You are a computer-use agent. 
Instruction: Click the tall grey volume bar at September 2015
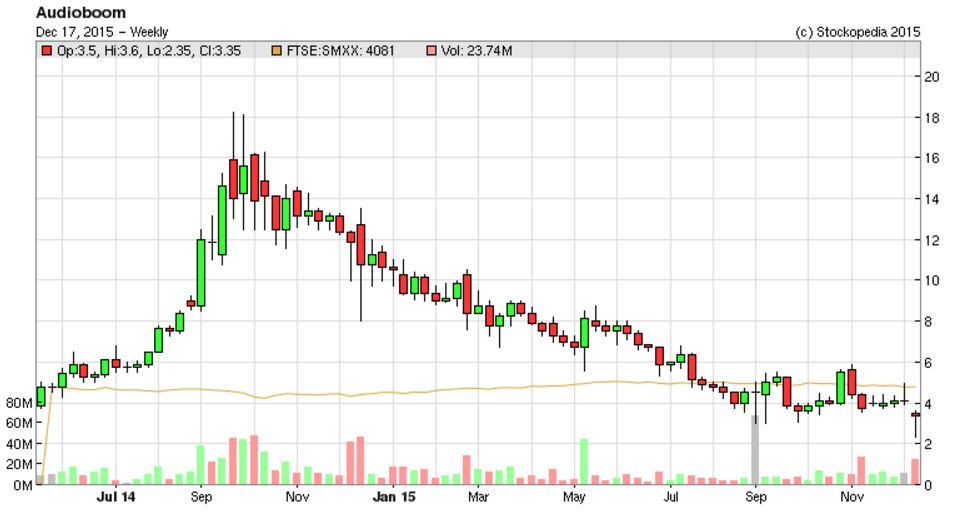(755, 451)
